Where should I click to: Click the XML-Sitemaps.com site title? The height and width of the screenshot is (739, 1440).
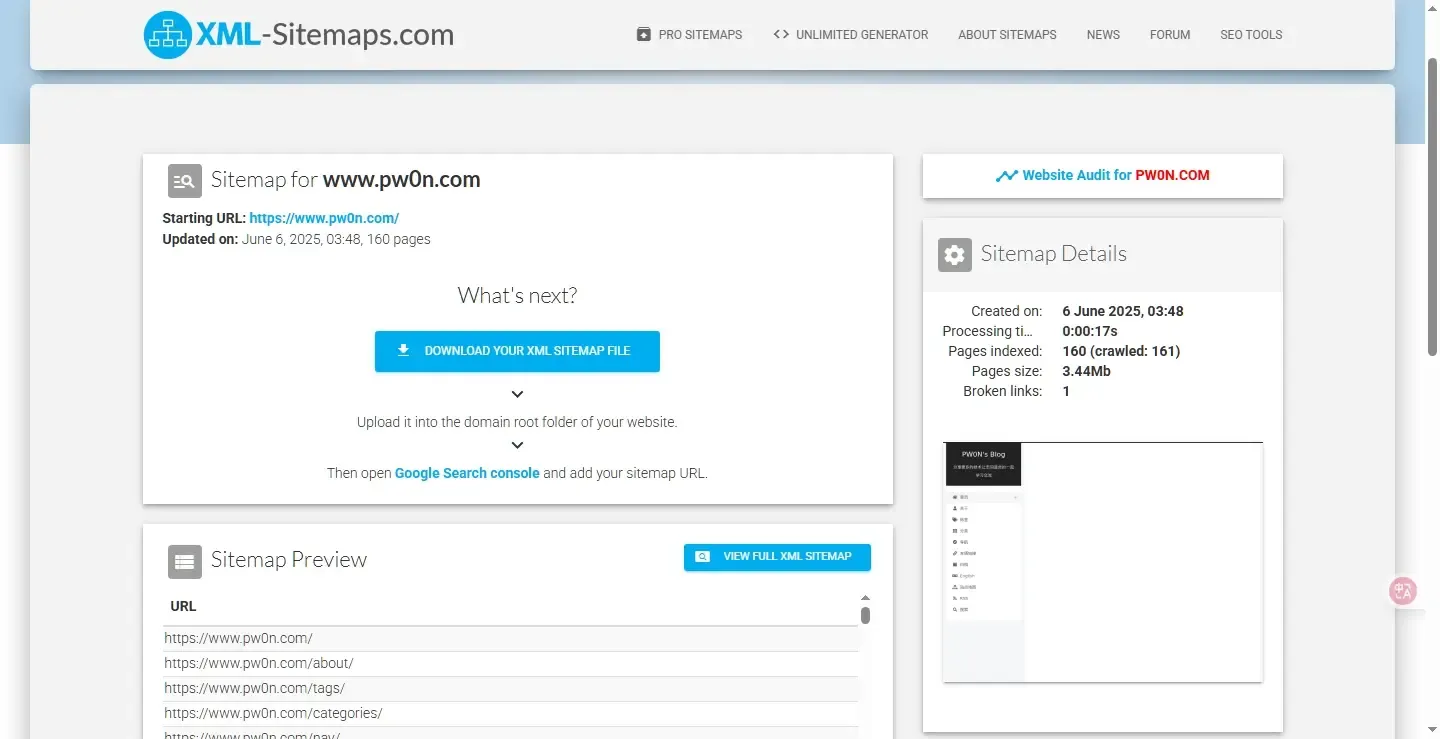[325, 35]
